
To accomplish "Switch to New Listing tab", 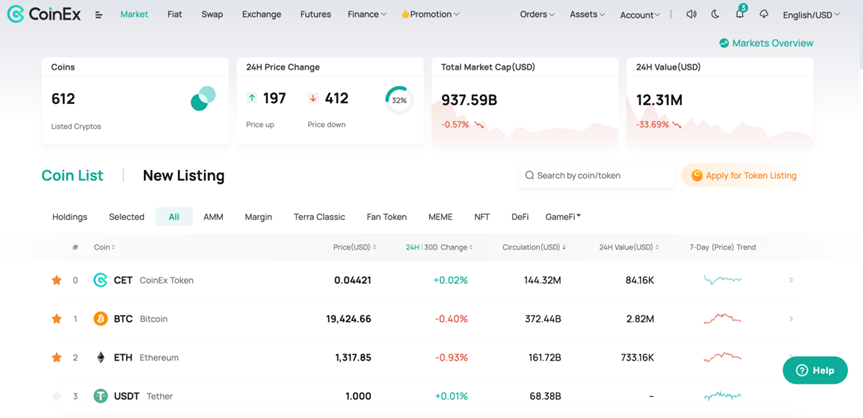I will (184, 176).
